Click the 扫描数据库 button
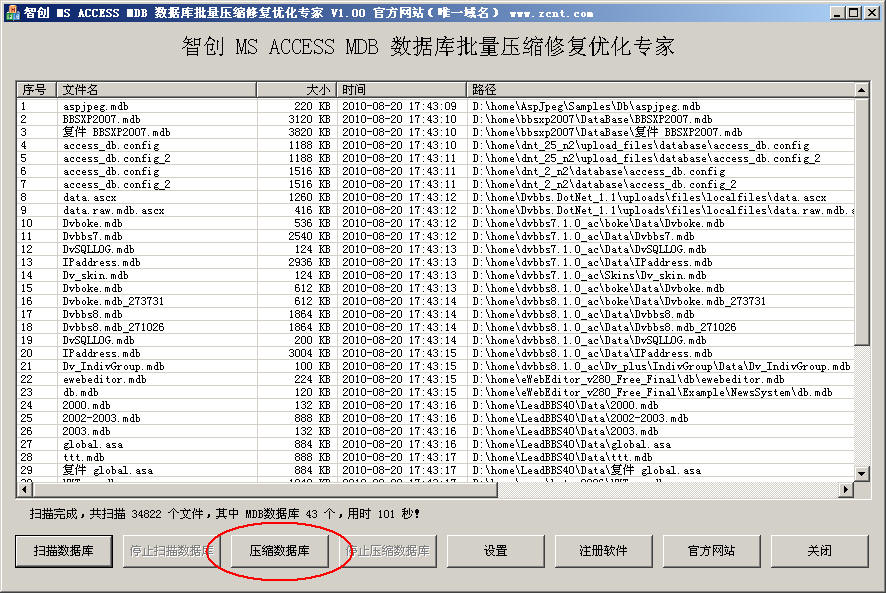This screenshot has width=886, height=593. point(64,551)
